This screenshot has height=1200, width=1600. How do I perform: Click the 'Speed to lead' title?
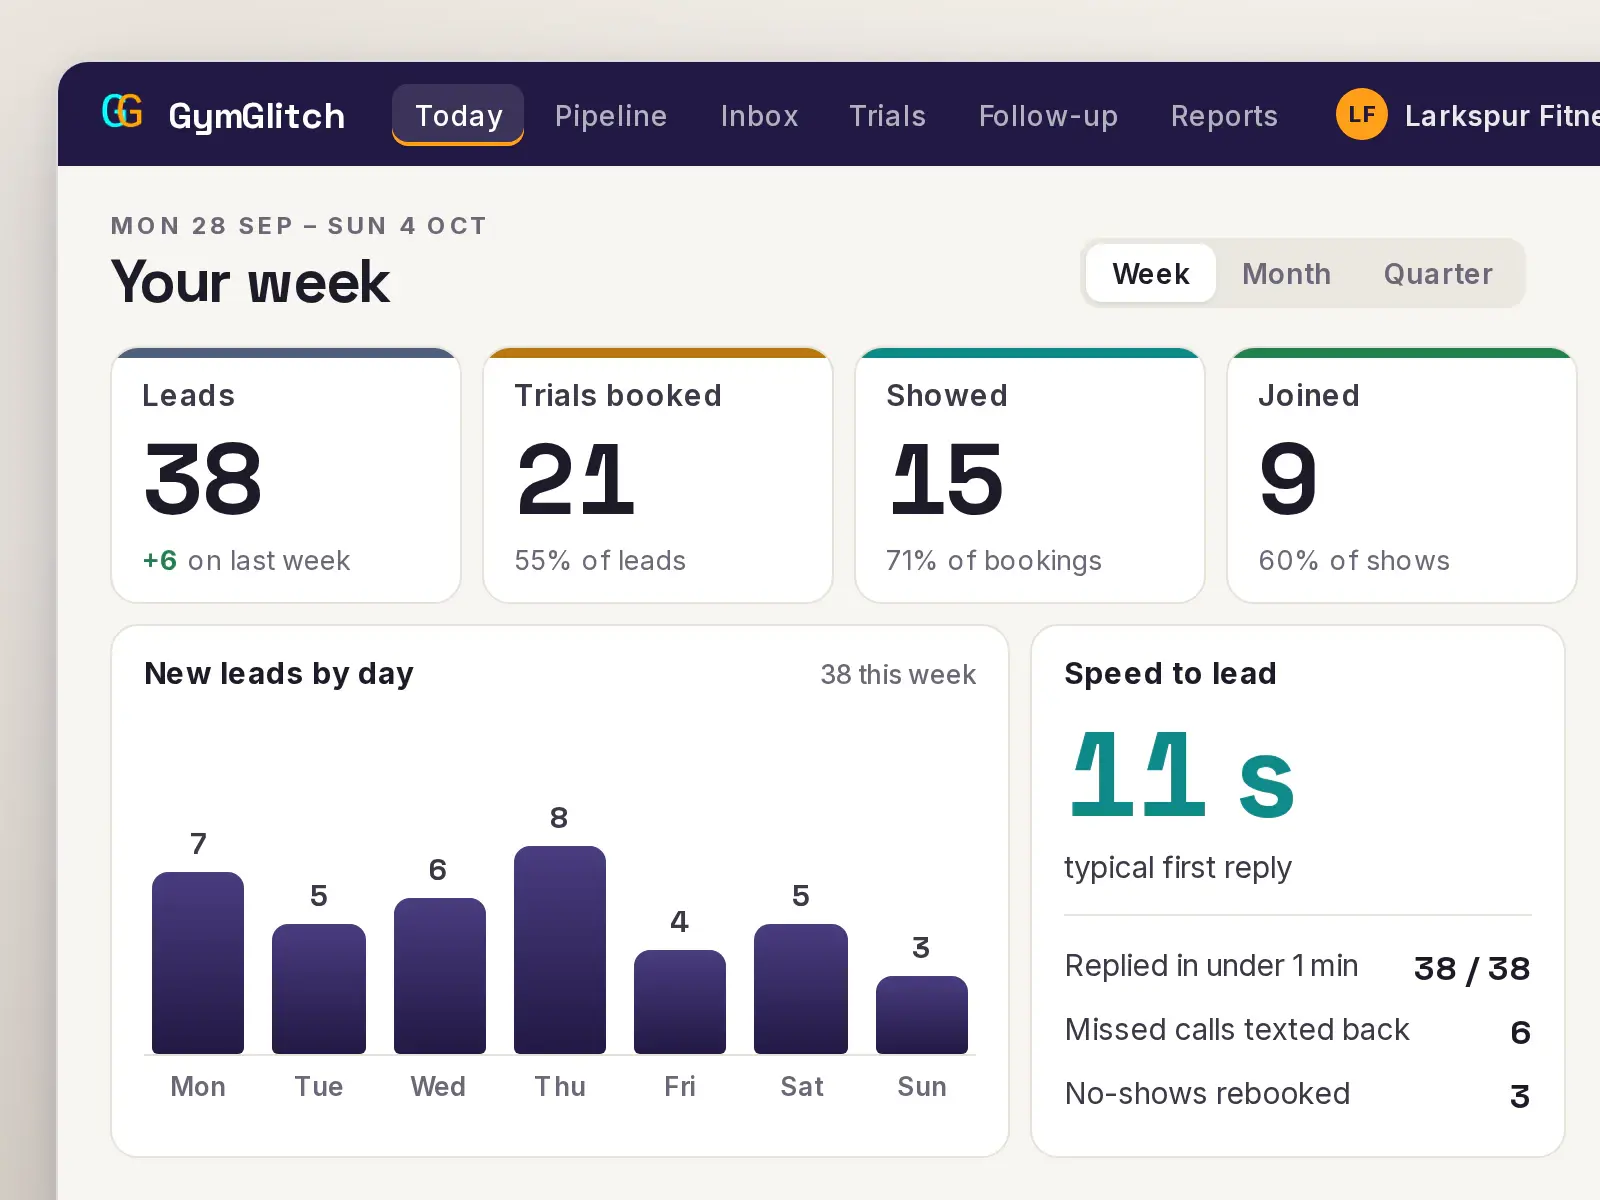pyautogui.click(x=1170, y=673)
